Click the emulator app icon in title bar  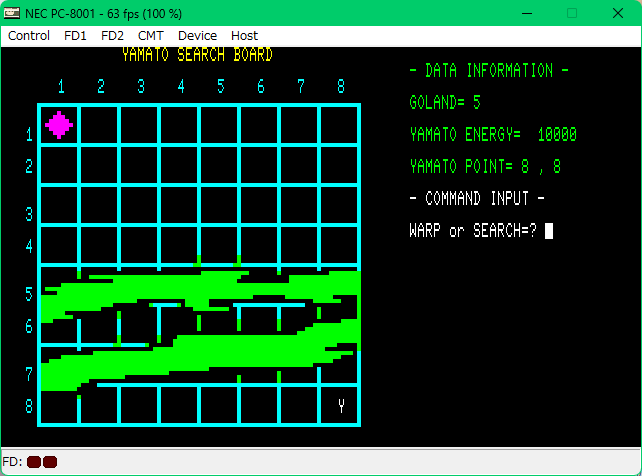11,13
